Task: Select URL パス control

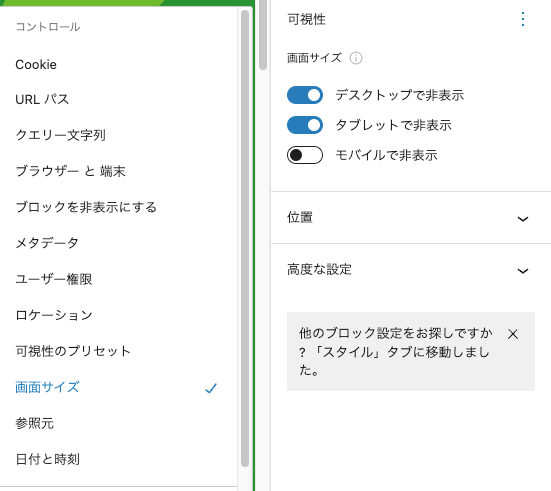Action: click(x=119, y=99)
